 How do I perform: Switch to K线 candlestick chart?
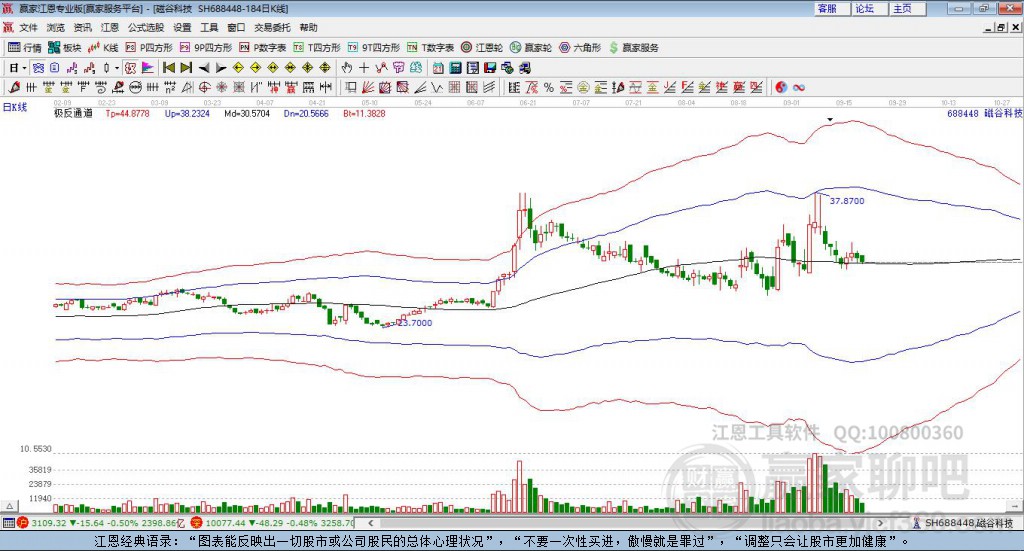point(103,48)
